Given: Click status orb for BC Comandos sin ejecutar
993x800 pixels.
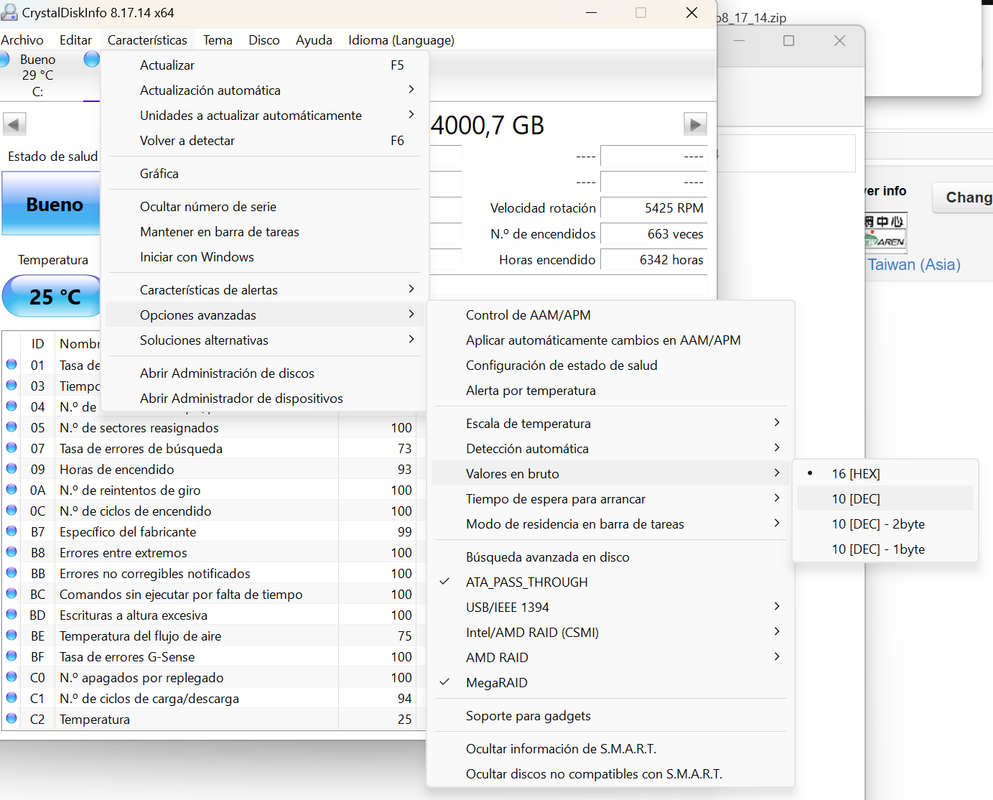Looking at the screenshot, I should pos(11,594).
